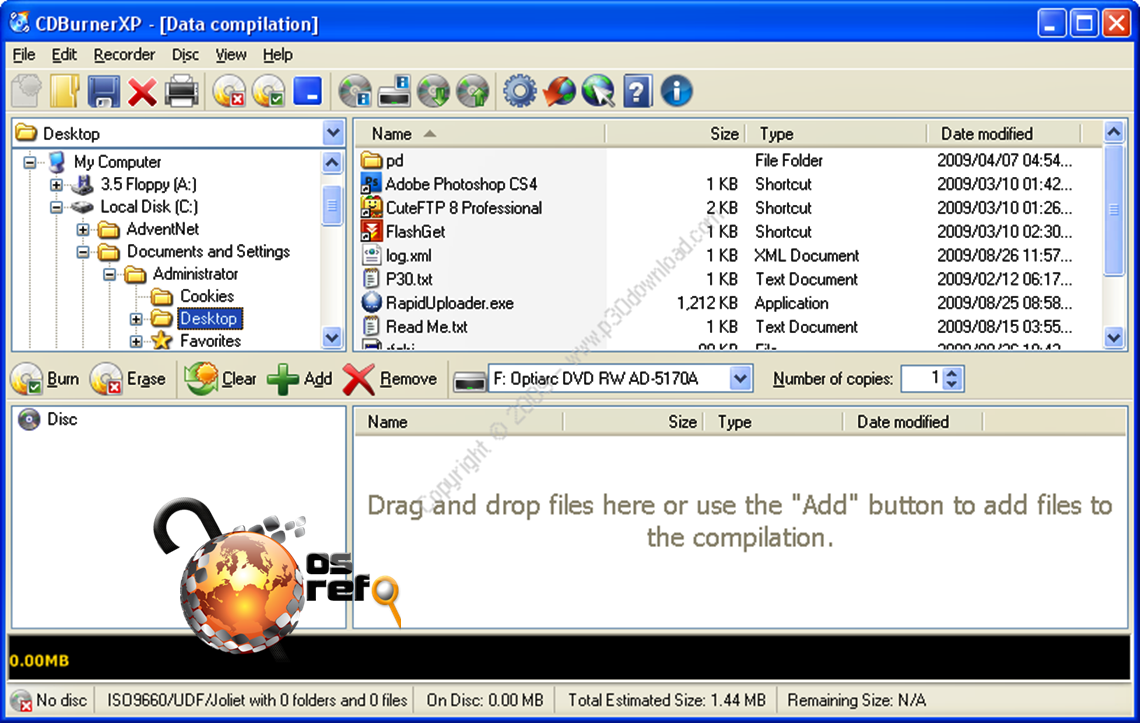Open help with the question mark icon
This screenshot has height=723, width=1140.
637,92
